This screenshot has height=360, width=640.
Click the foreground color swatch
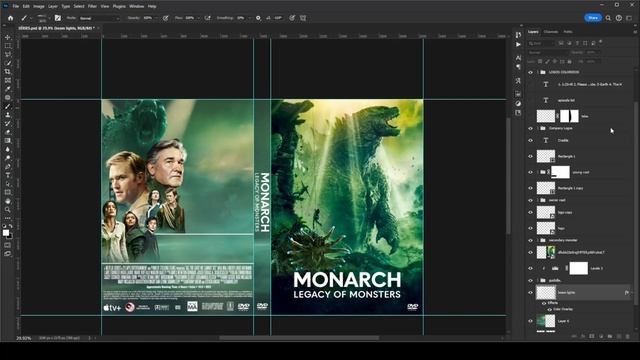(6, 233)
